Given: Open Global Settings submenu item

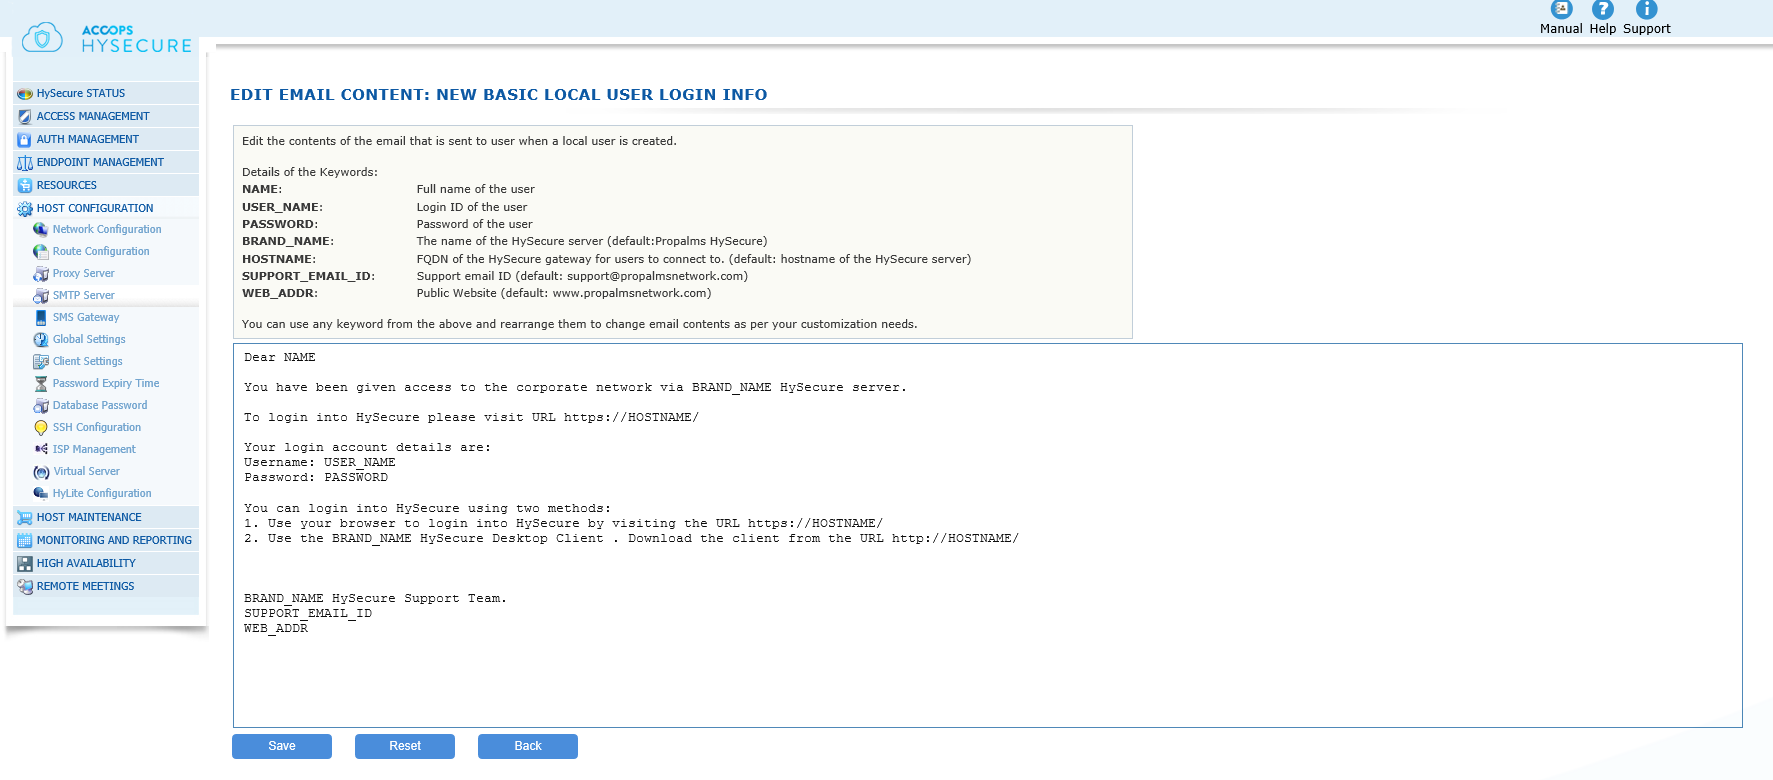Looking at the screenshot, I should pyautogui.click(x=89, y=339).
